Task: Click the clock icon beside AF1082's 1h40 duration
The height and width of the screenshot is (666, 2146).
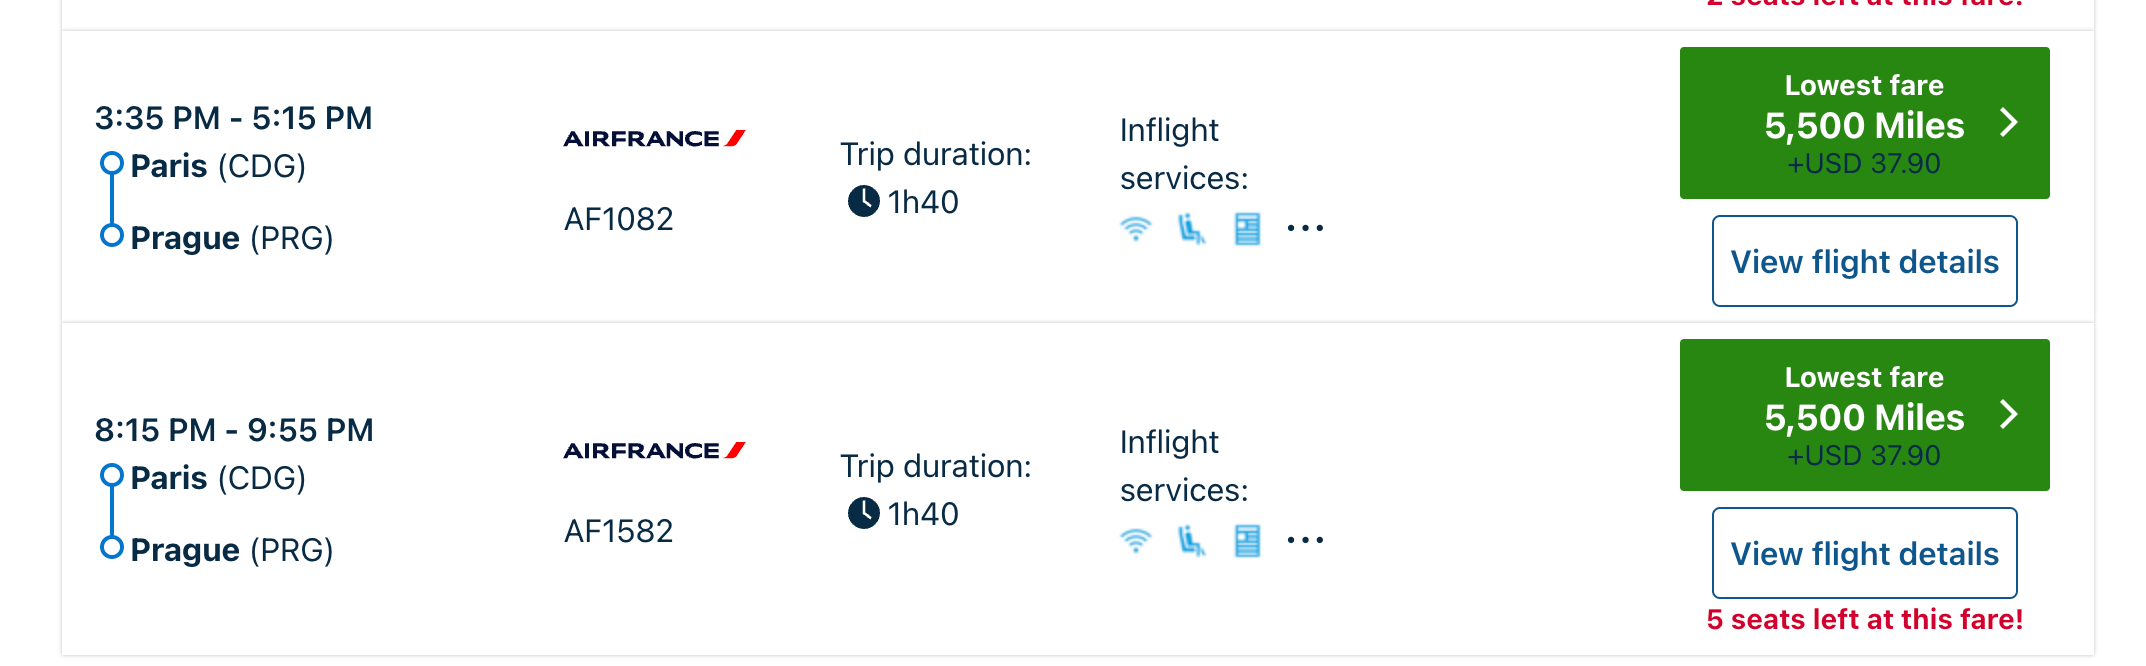Action: 863,201
